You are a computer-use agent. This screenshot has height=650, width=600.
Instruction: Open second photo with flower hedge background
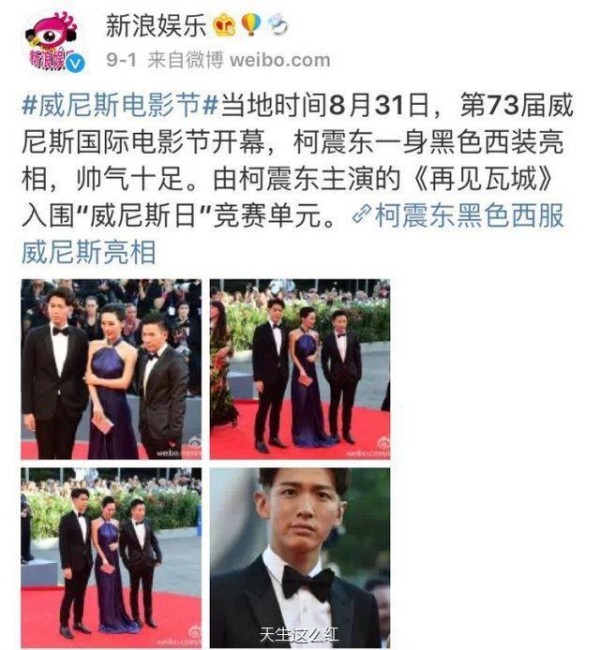point(300,369)
